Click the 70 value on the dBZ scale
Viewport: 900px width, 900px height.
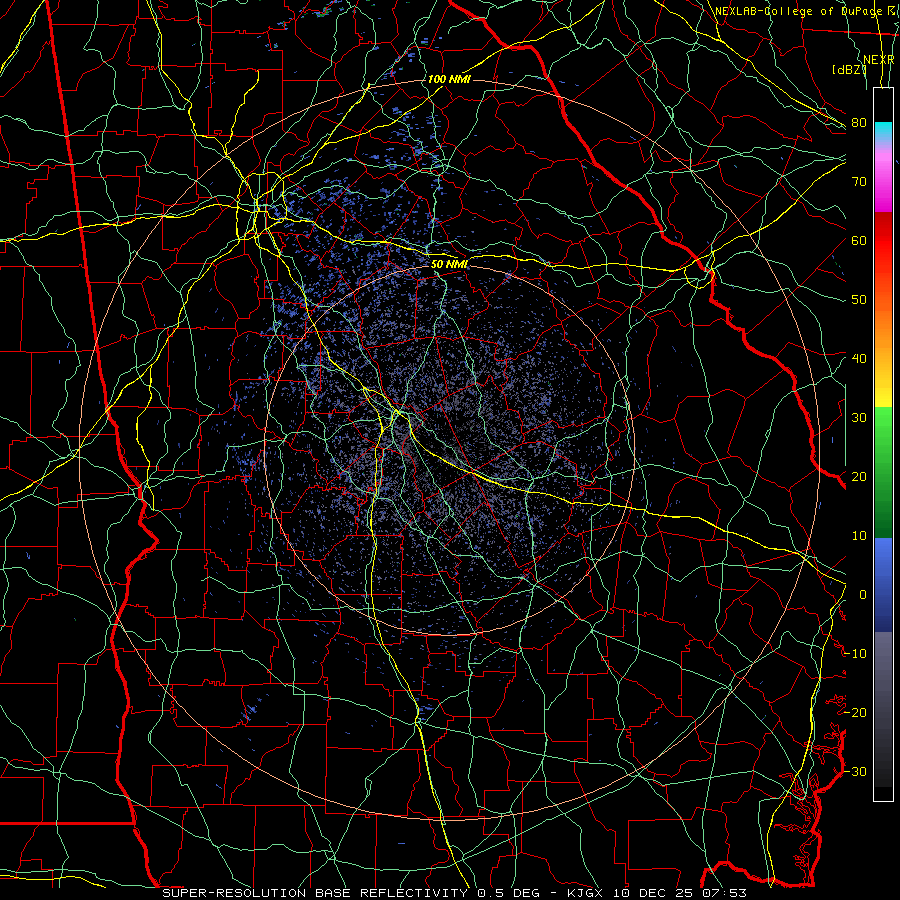[859, 182]
